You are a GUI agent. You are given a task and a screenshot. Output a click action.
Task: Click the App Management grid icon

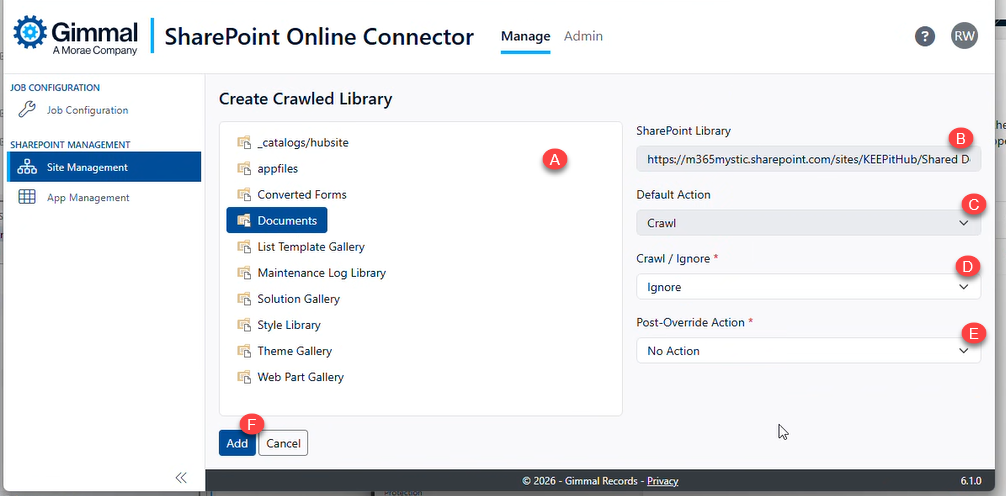coord(27,197)
